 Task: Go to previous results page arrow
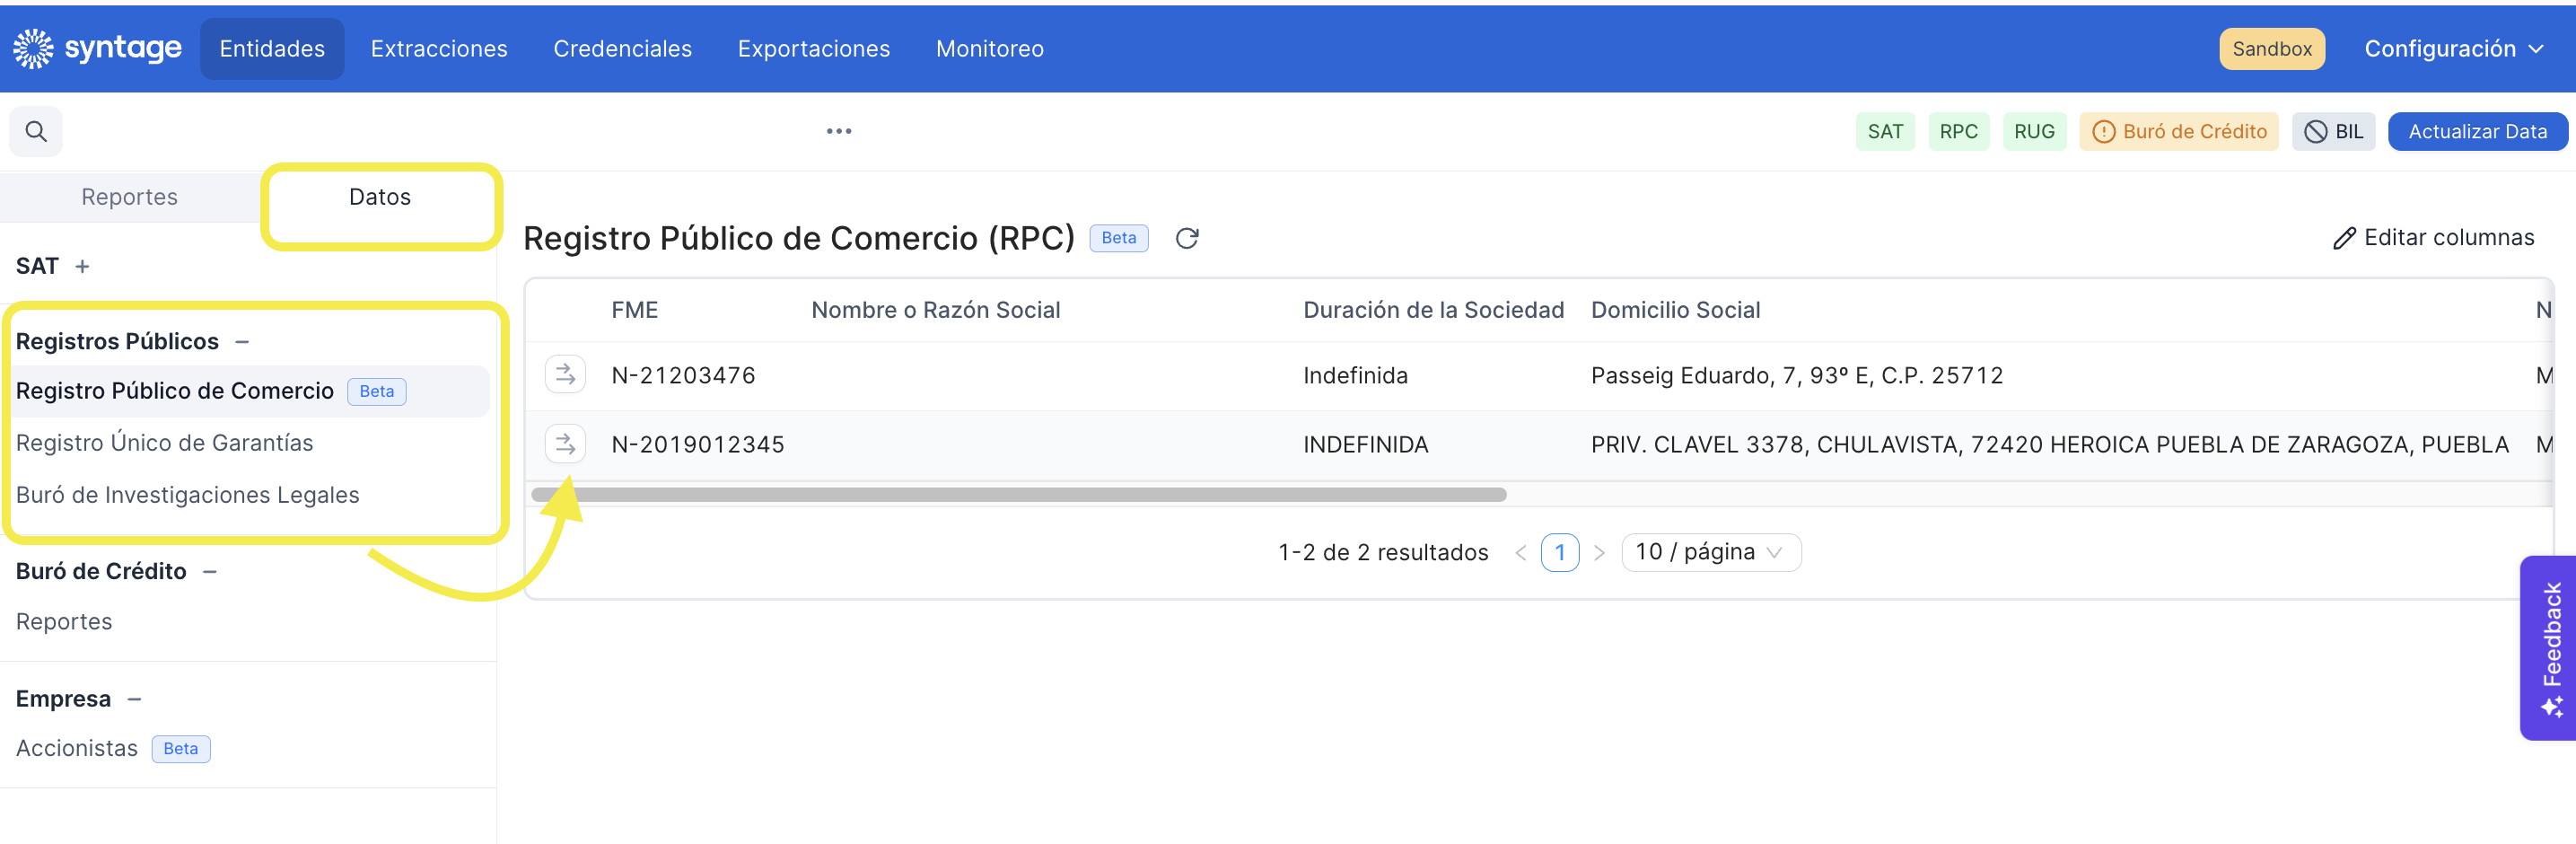click(1521, 553)
